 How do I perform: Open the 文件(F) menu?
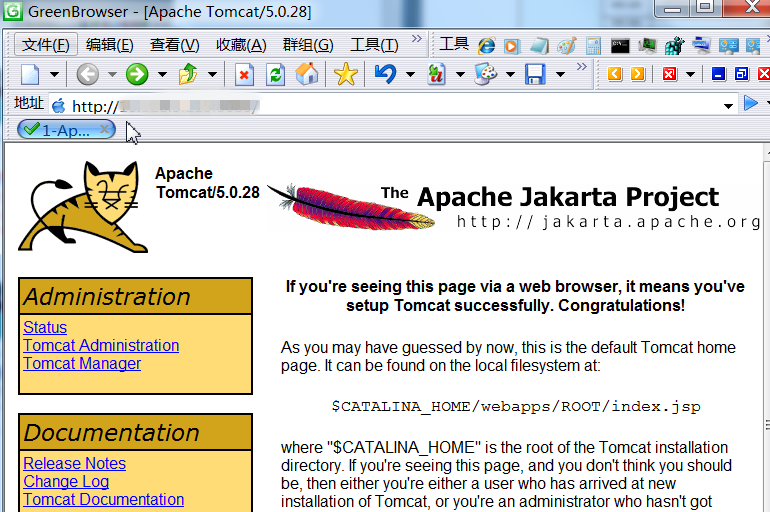(46, 45)
